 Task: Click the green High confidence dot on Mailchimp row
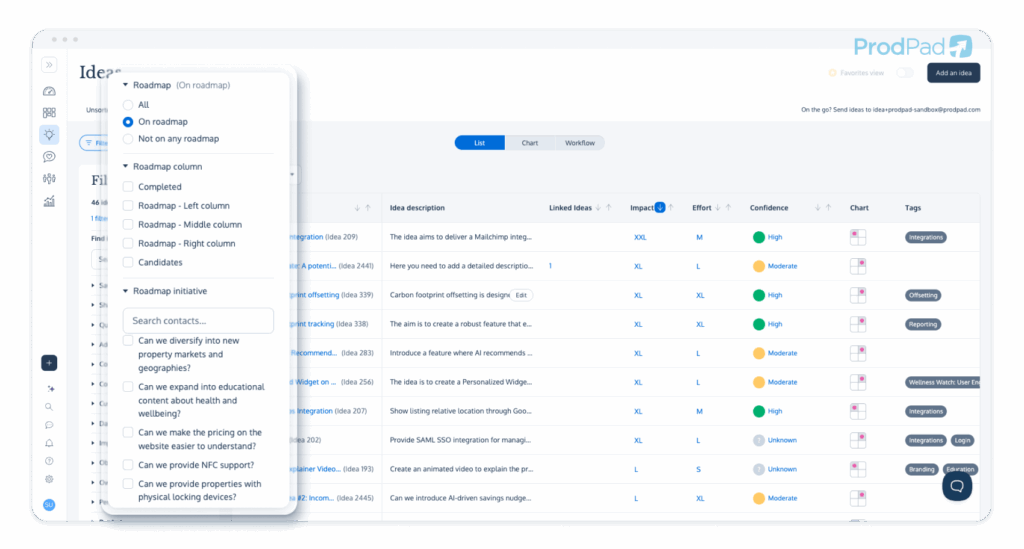click(x=758, y=238)
